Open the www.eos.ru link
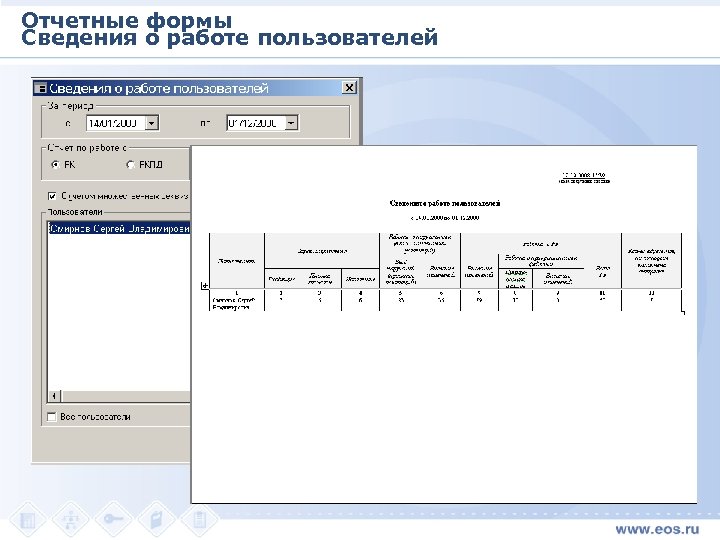720x540 pixels. 657,529
